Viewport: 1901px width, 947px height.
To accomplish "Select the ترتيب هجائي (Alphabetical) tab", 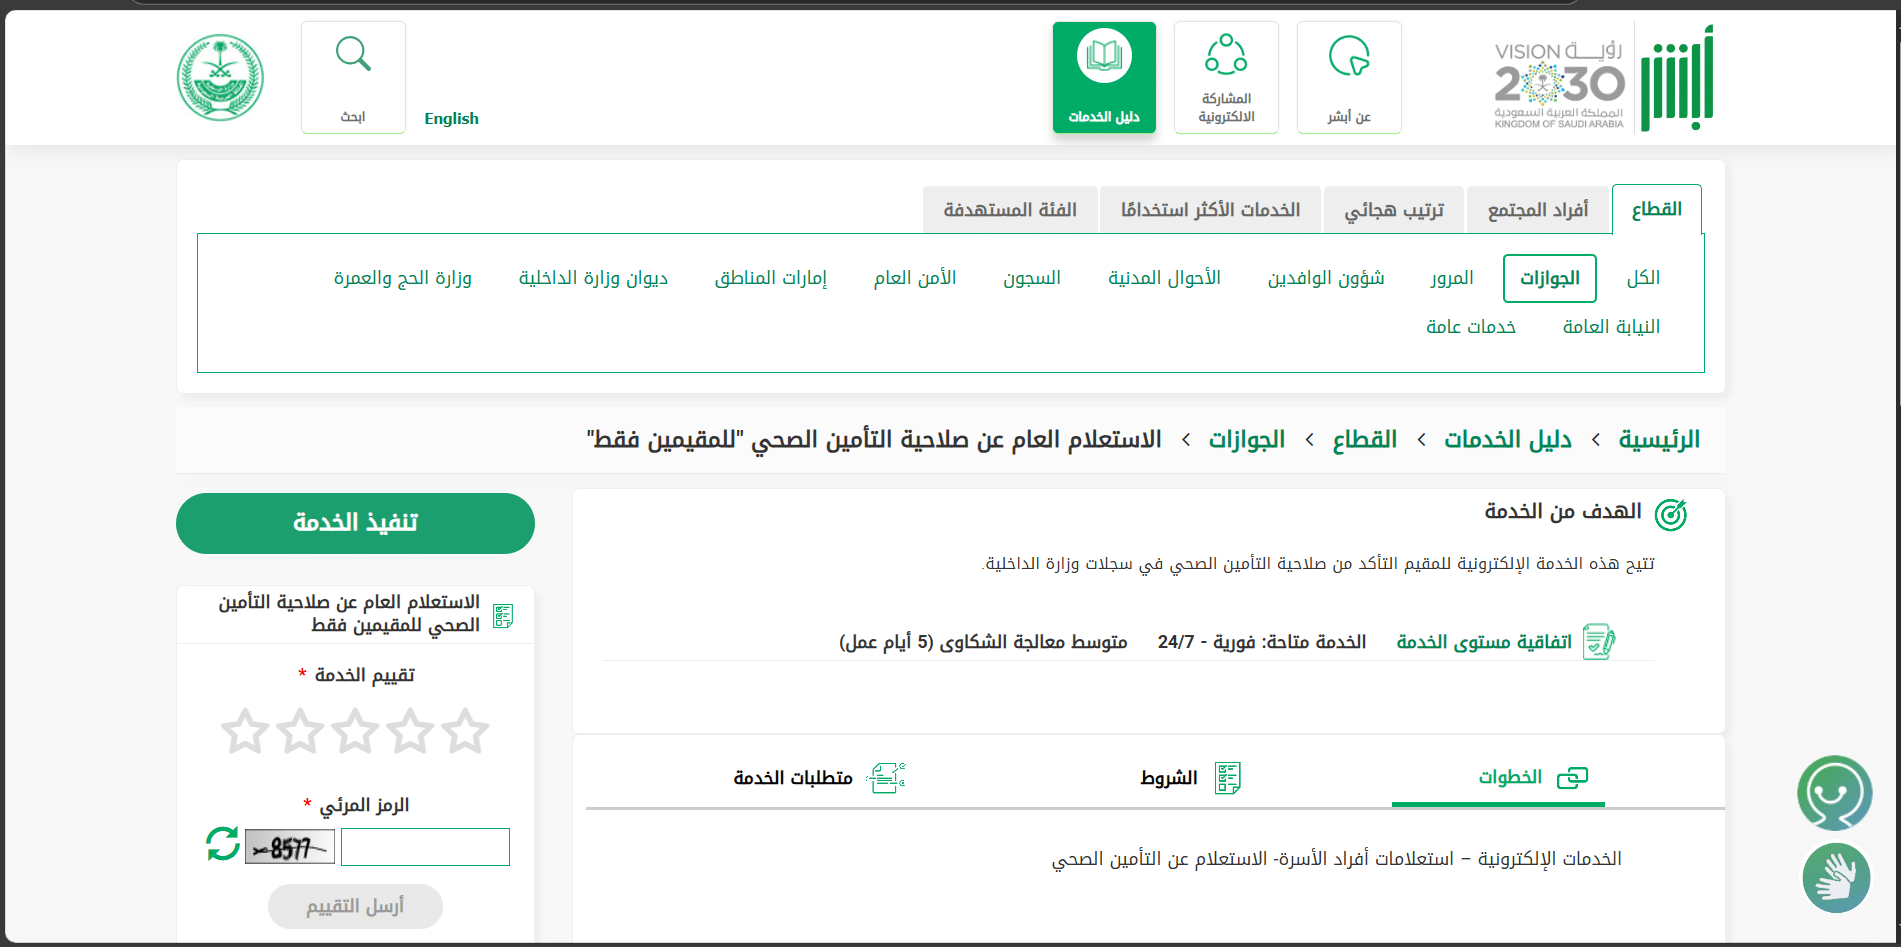I will coord(1394,210).
